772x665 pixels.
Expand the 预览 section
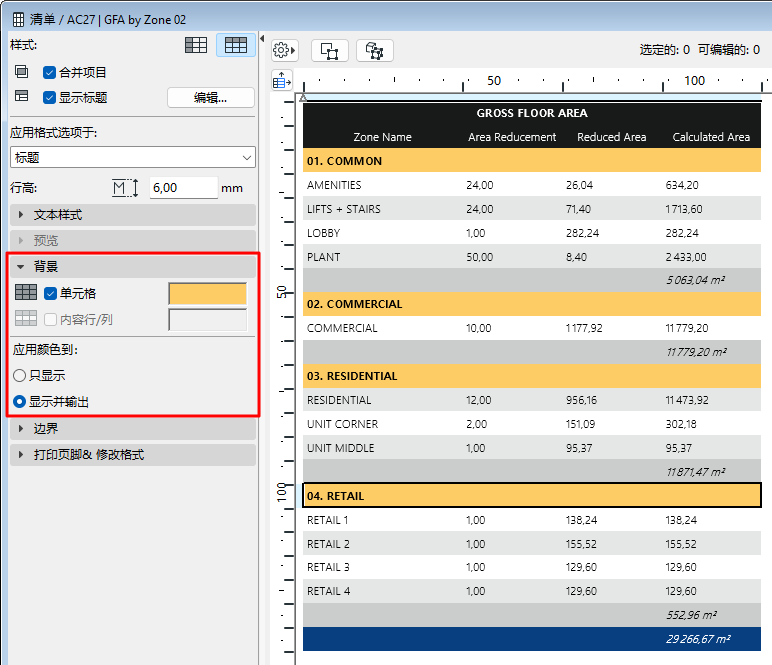click(132, 240)
